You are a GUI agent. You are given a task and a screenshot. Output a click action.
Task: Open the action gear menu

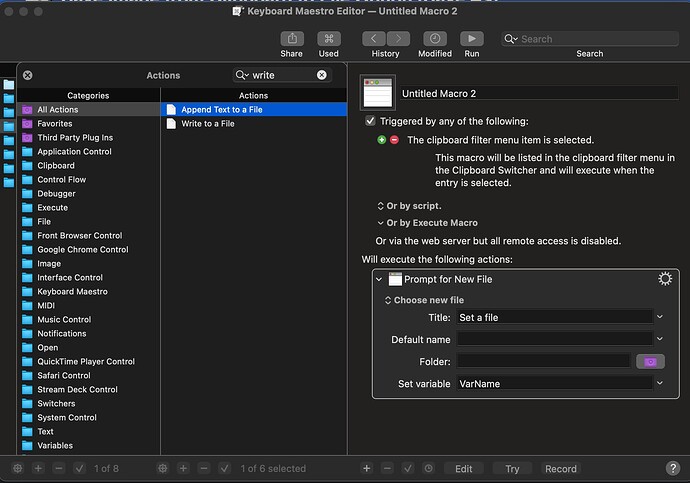(665, 279)
